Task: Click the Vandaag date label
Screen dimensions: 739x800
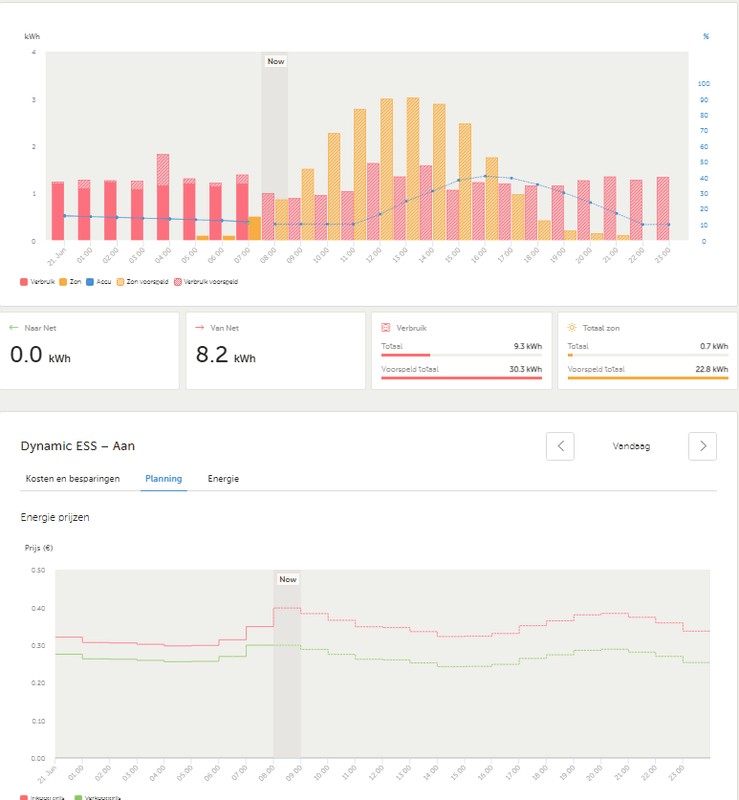Action: (x=631, y=446)
